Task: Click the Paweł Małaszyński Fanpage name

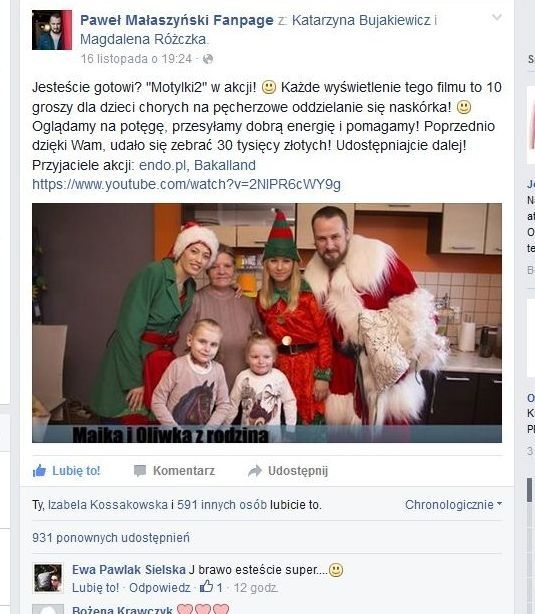Action: pos(177,20)
